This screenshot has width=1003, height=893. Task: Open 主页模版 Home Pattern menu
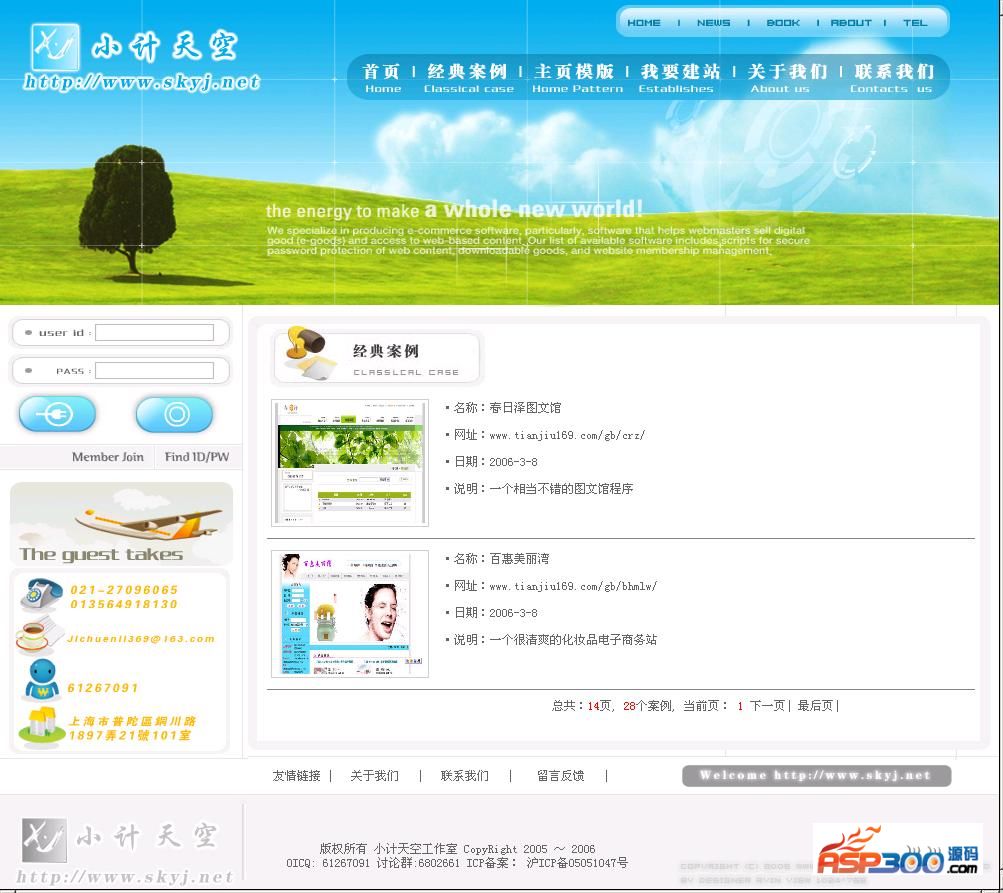pyautogui.click(x=576, y=78)
